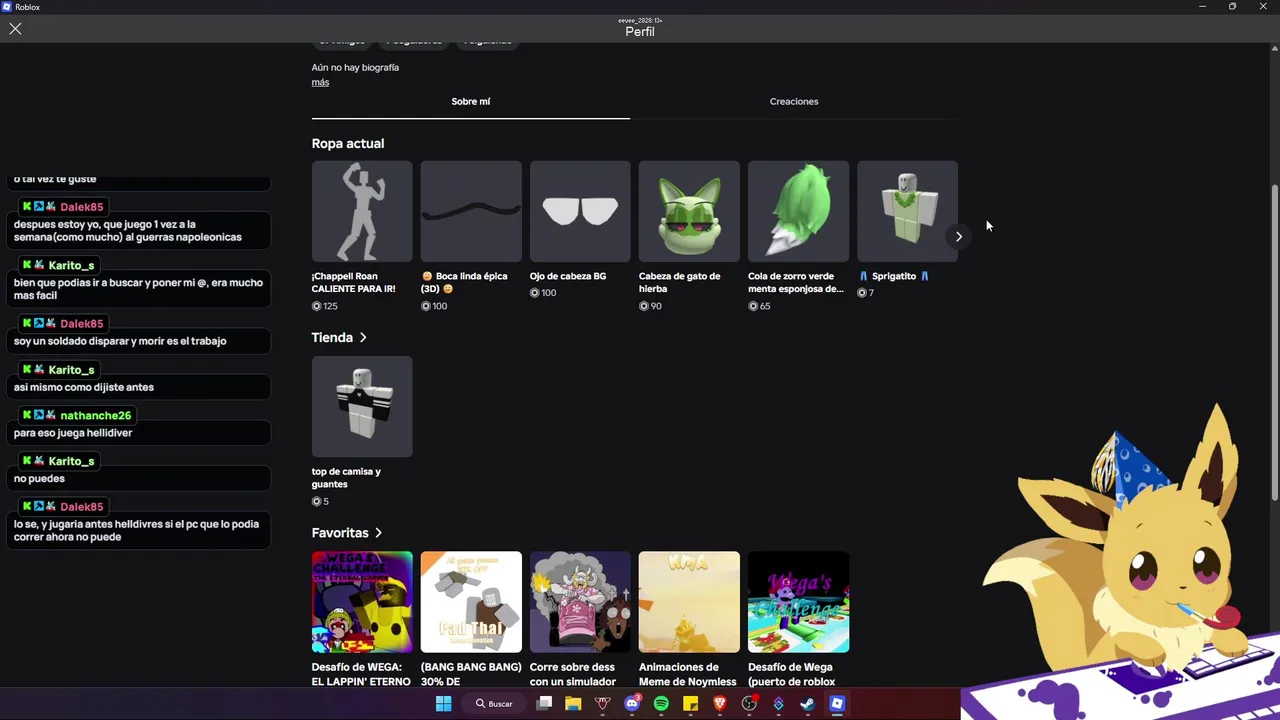
Task: Click the 'Aún no hay biografía' text
Action: click(x=355, y=67)
